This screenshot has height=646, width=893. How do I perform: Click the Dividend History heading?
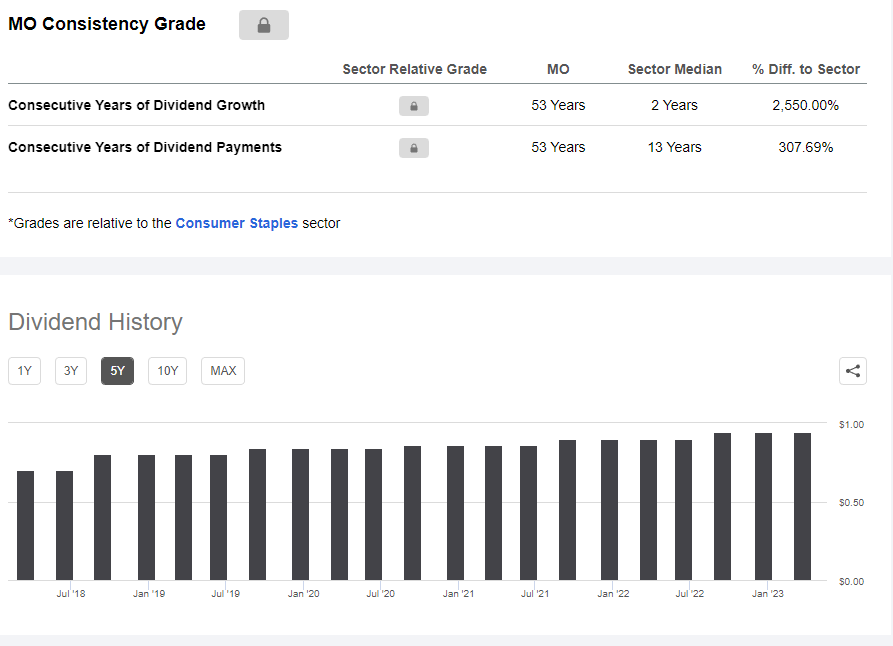(96, 322)
